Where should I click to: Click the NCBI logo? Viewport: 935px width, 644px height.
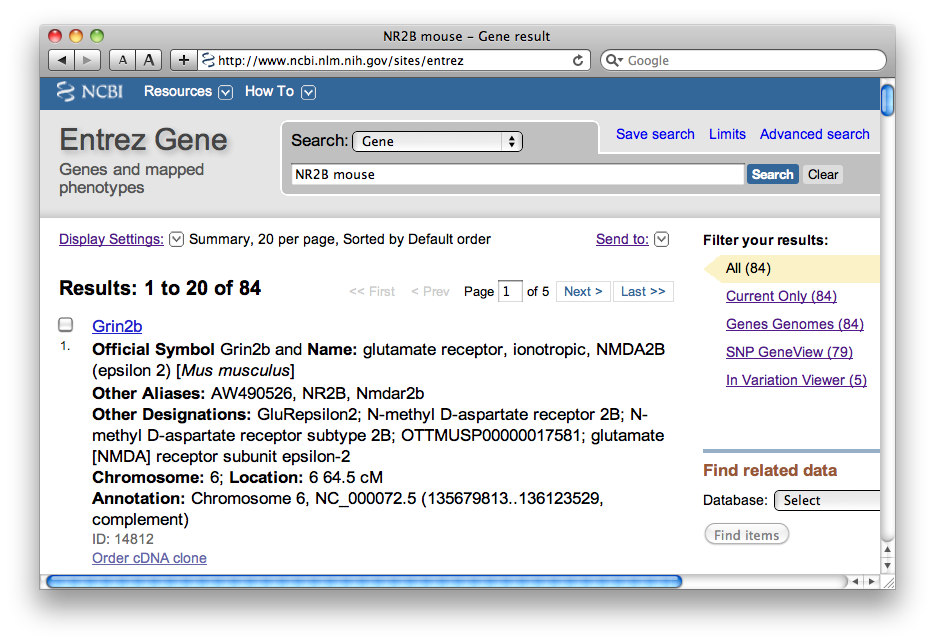click(x=90, y=92)
